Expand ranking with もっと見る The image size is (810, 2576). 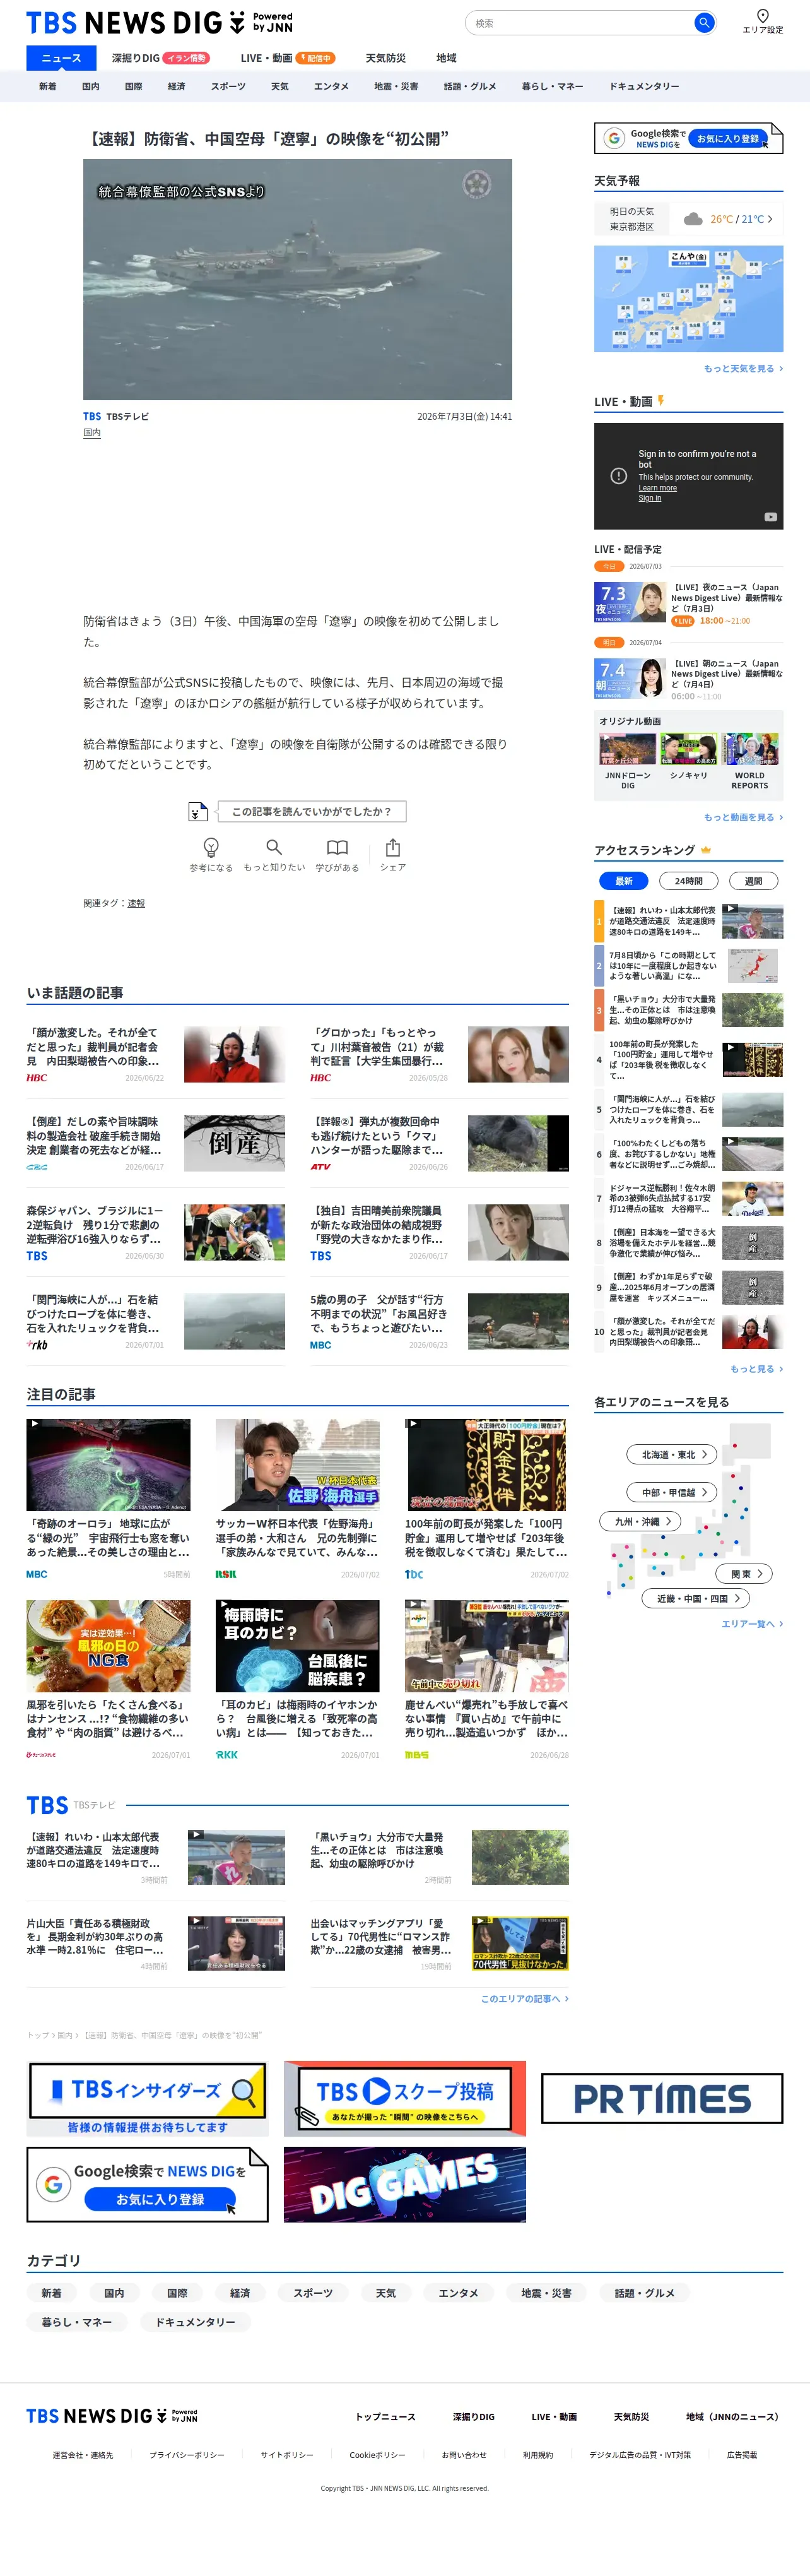coord(756,1369)
